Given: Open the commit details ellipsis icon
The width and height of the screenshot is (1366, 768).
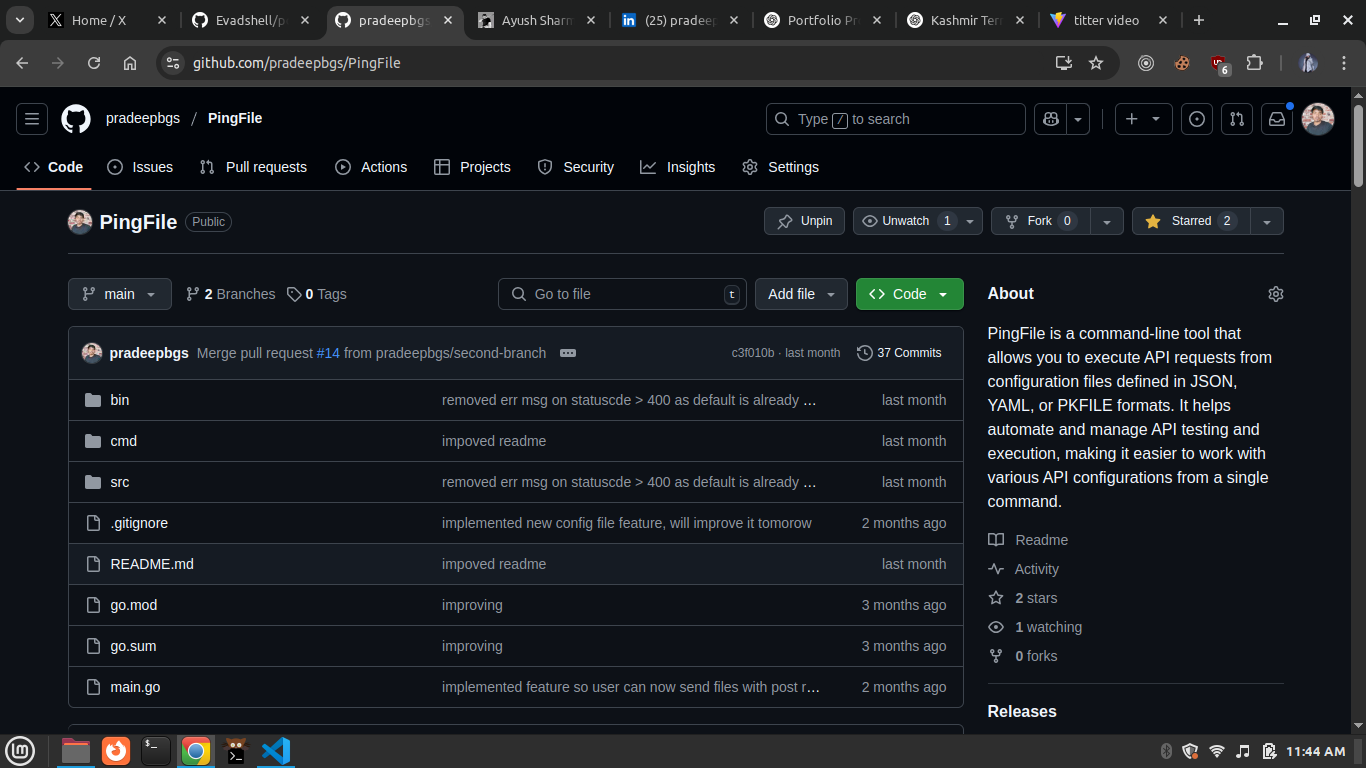Looking at the screenshot, I should click(568, 353).
